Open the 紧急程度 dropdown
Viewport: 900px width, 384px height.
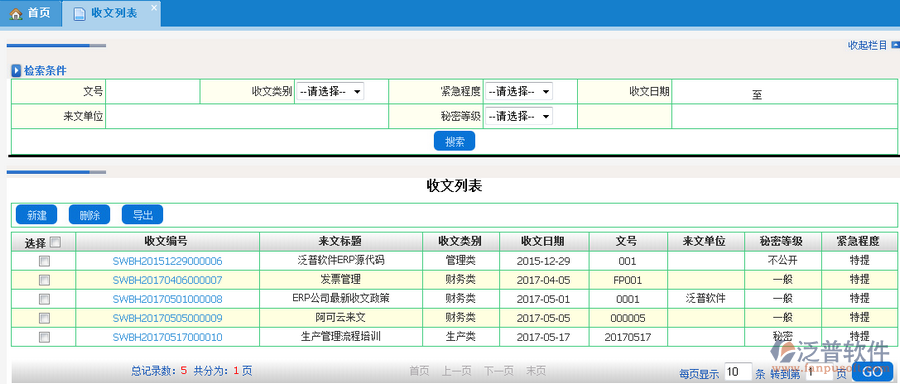pos(519,91)
